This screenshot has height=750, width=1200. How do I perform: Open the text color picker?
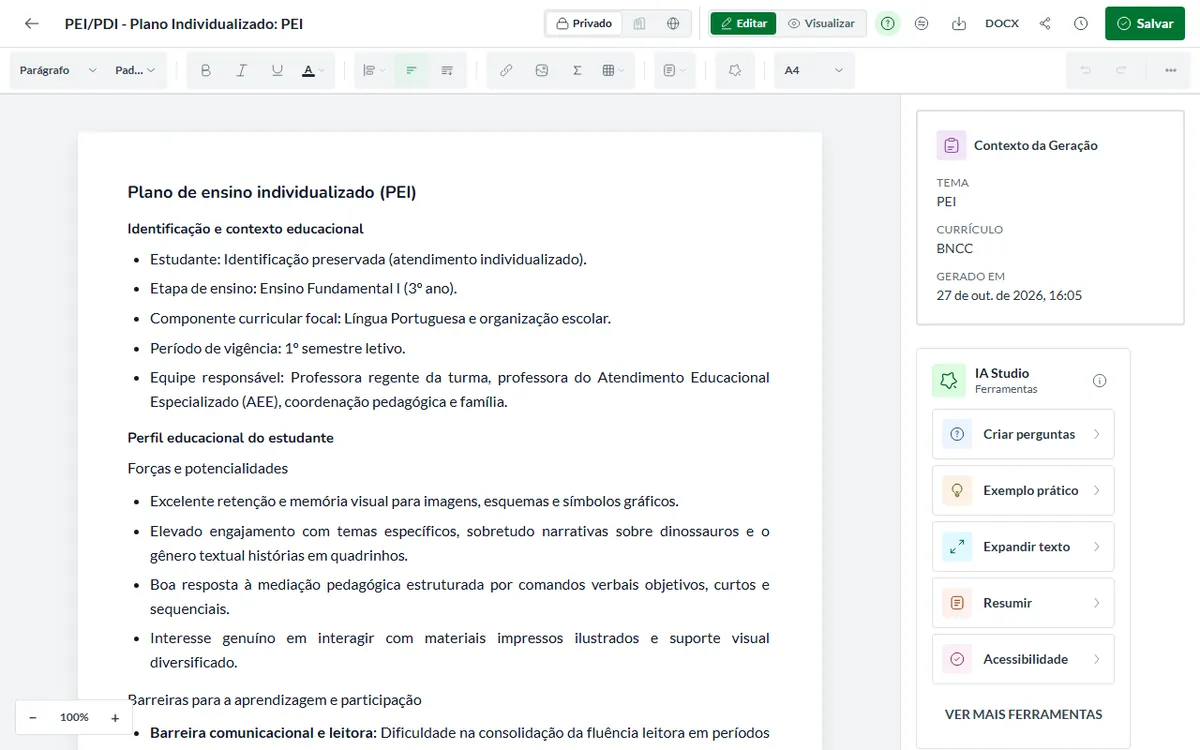(312, 70)
